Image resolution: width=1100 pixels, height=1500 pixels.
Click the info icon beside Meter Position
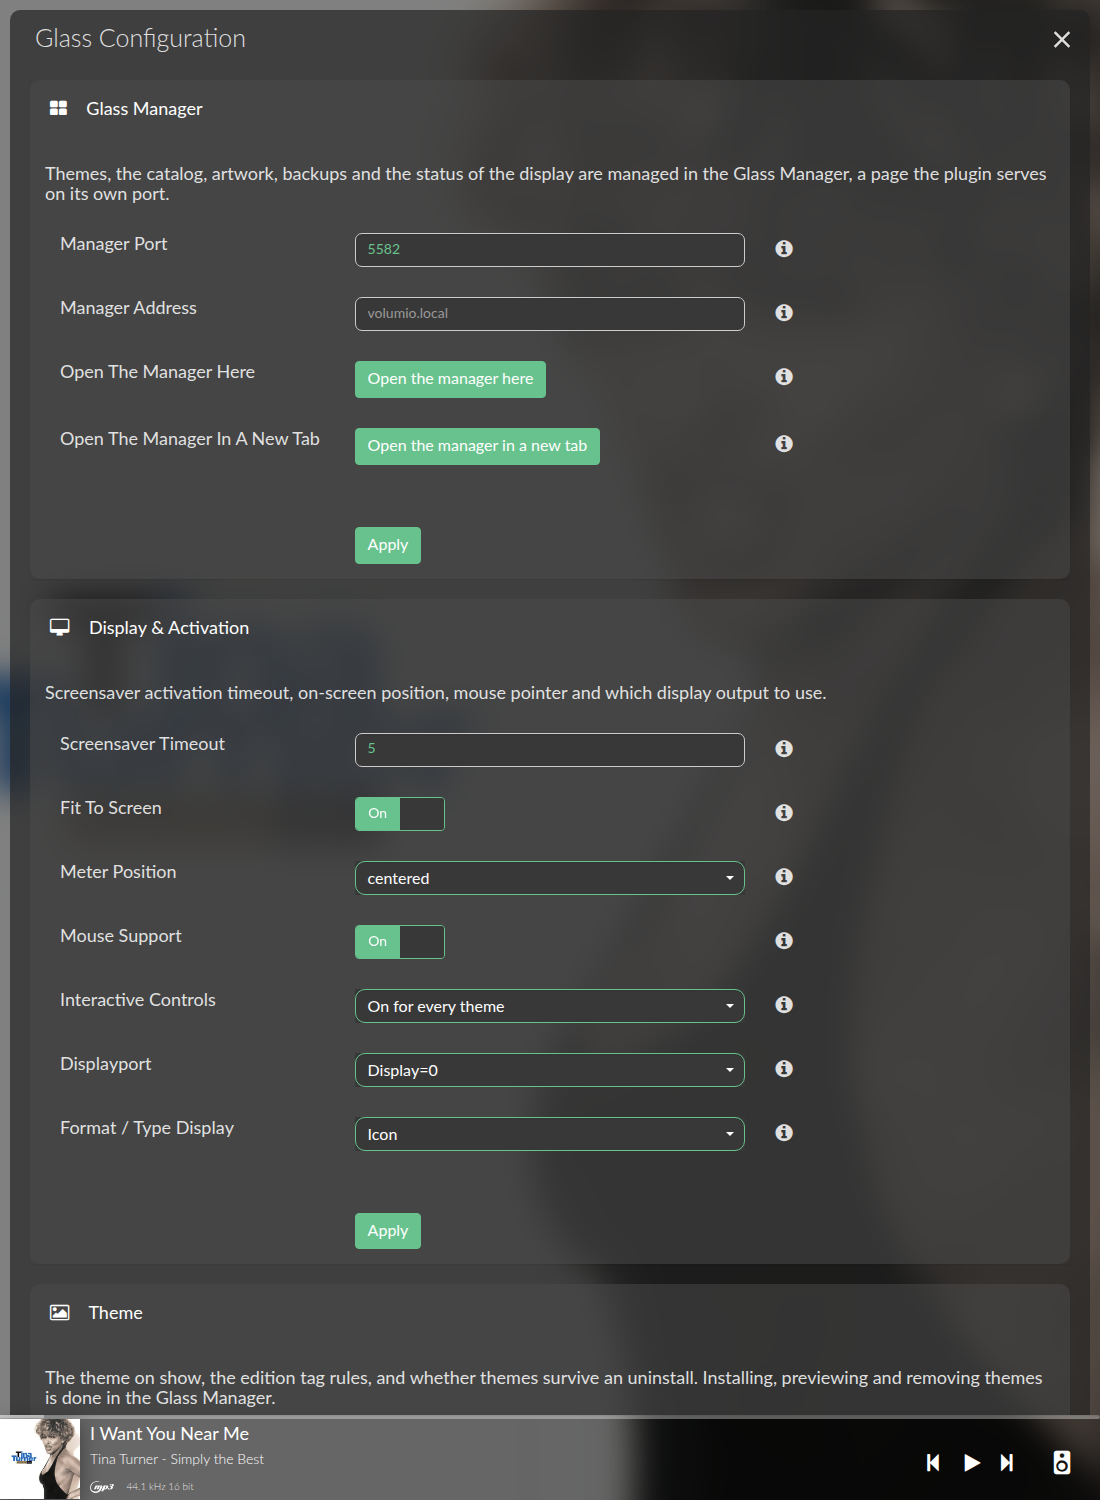tap(784, 877)
